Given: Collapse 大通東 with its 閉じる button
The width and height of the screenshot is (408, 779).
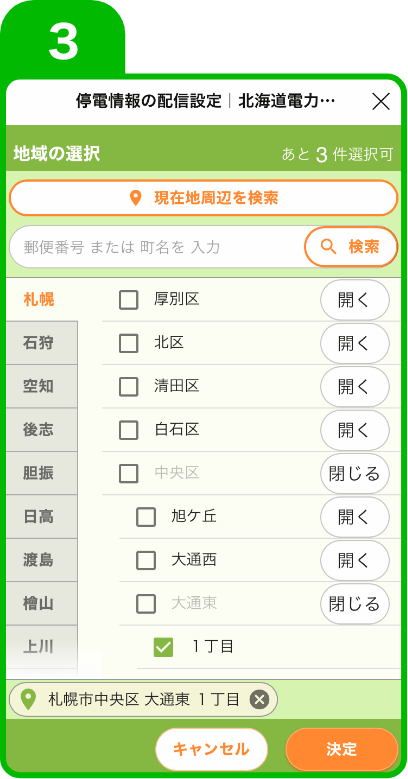Looking at the screenshot, I should [354, 604].
